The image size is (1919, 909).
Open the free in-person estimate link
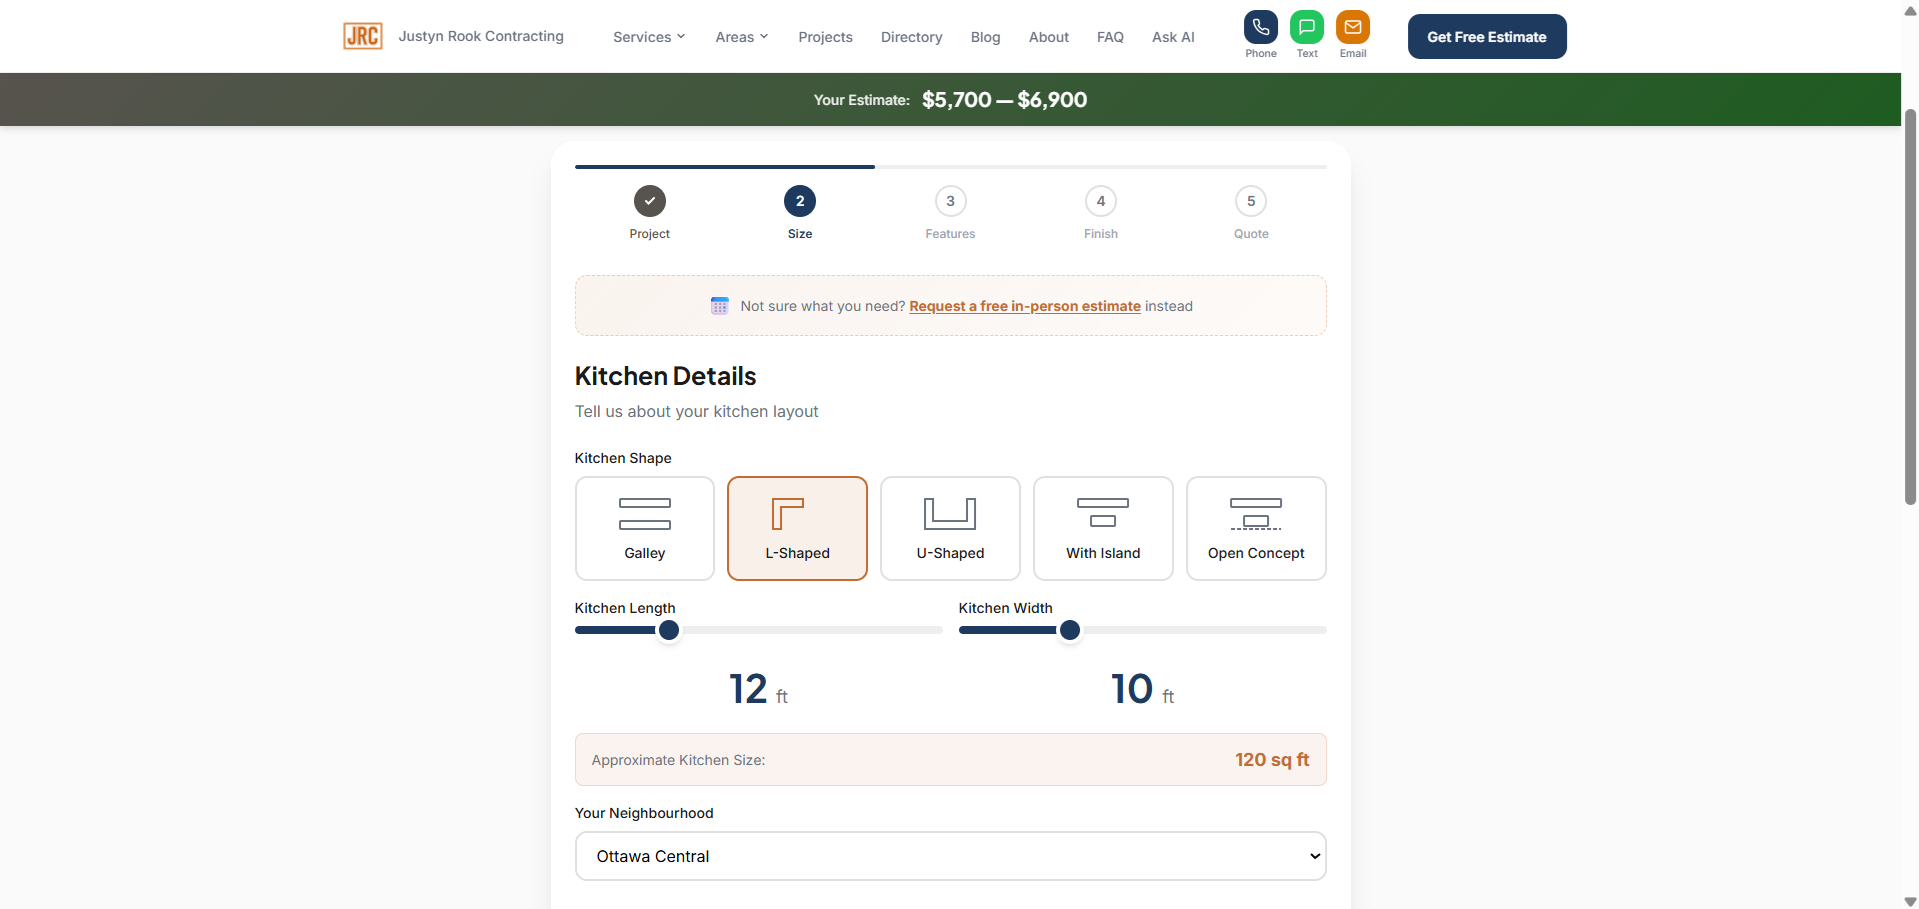1024,306
